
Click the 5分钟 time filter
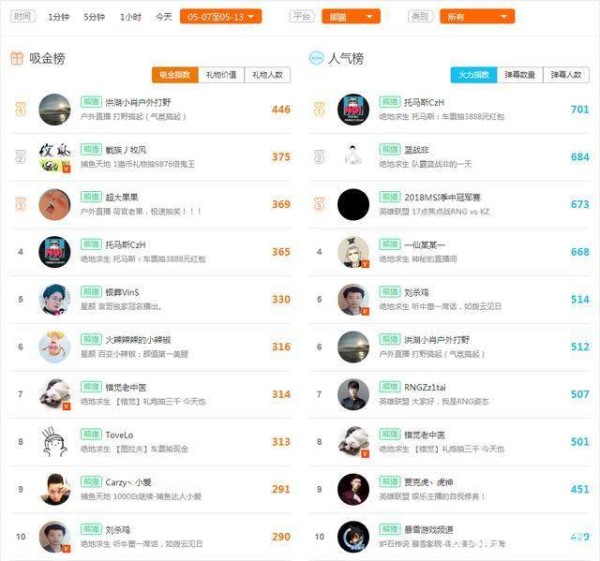[94, 17]
